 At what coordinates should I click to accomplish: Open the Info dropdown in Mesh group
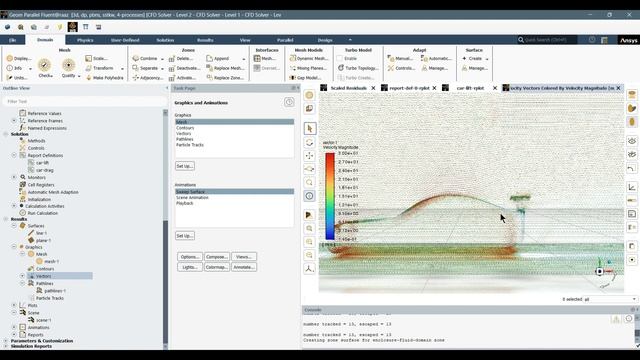pos(30,69)
